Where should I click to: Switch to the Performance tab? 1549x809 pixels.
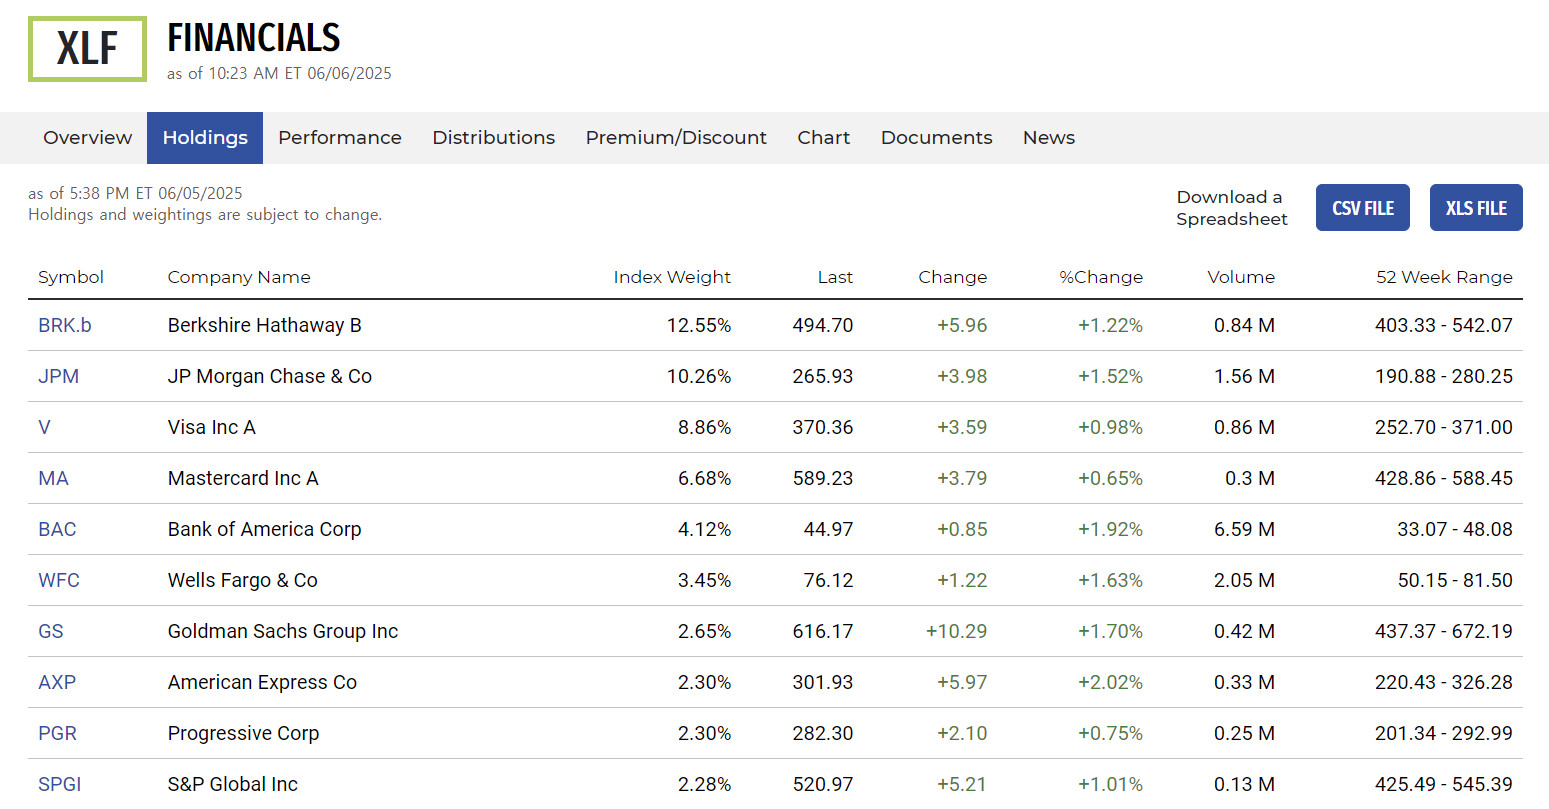340,138
